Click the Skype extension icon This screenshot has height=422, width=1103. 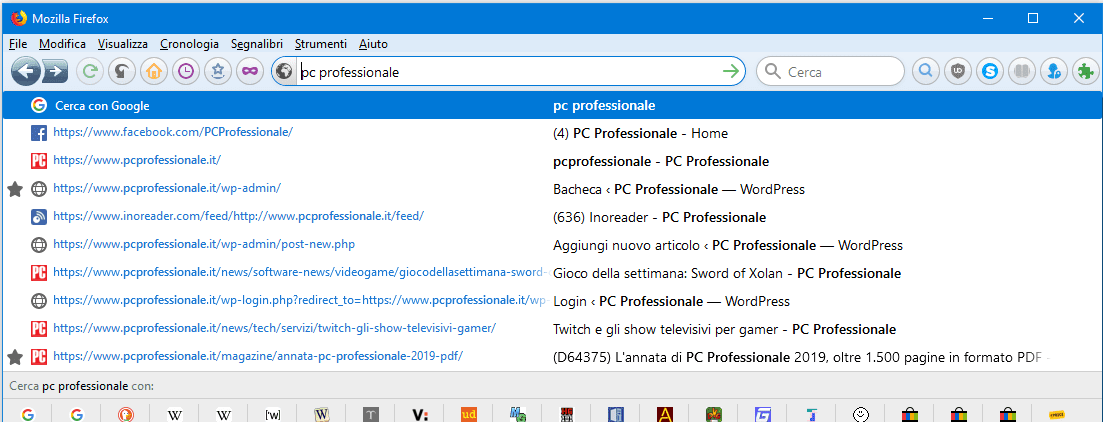click(989, 71)
